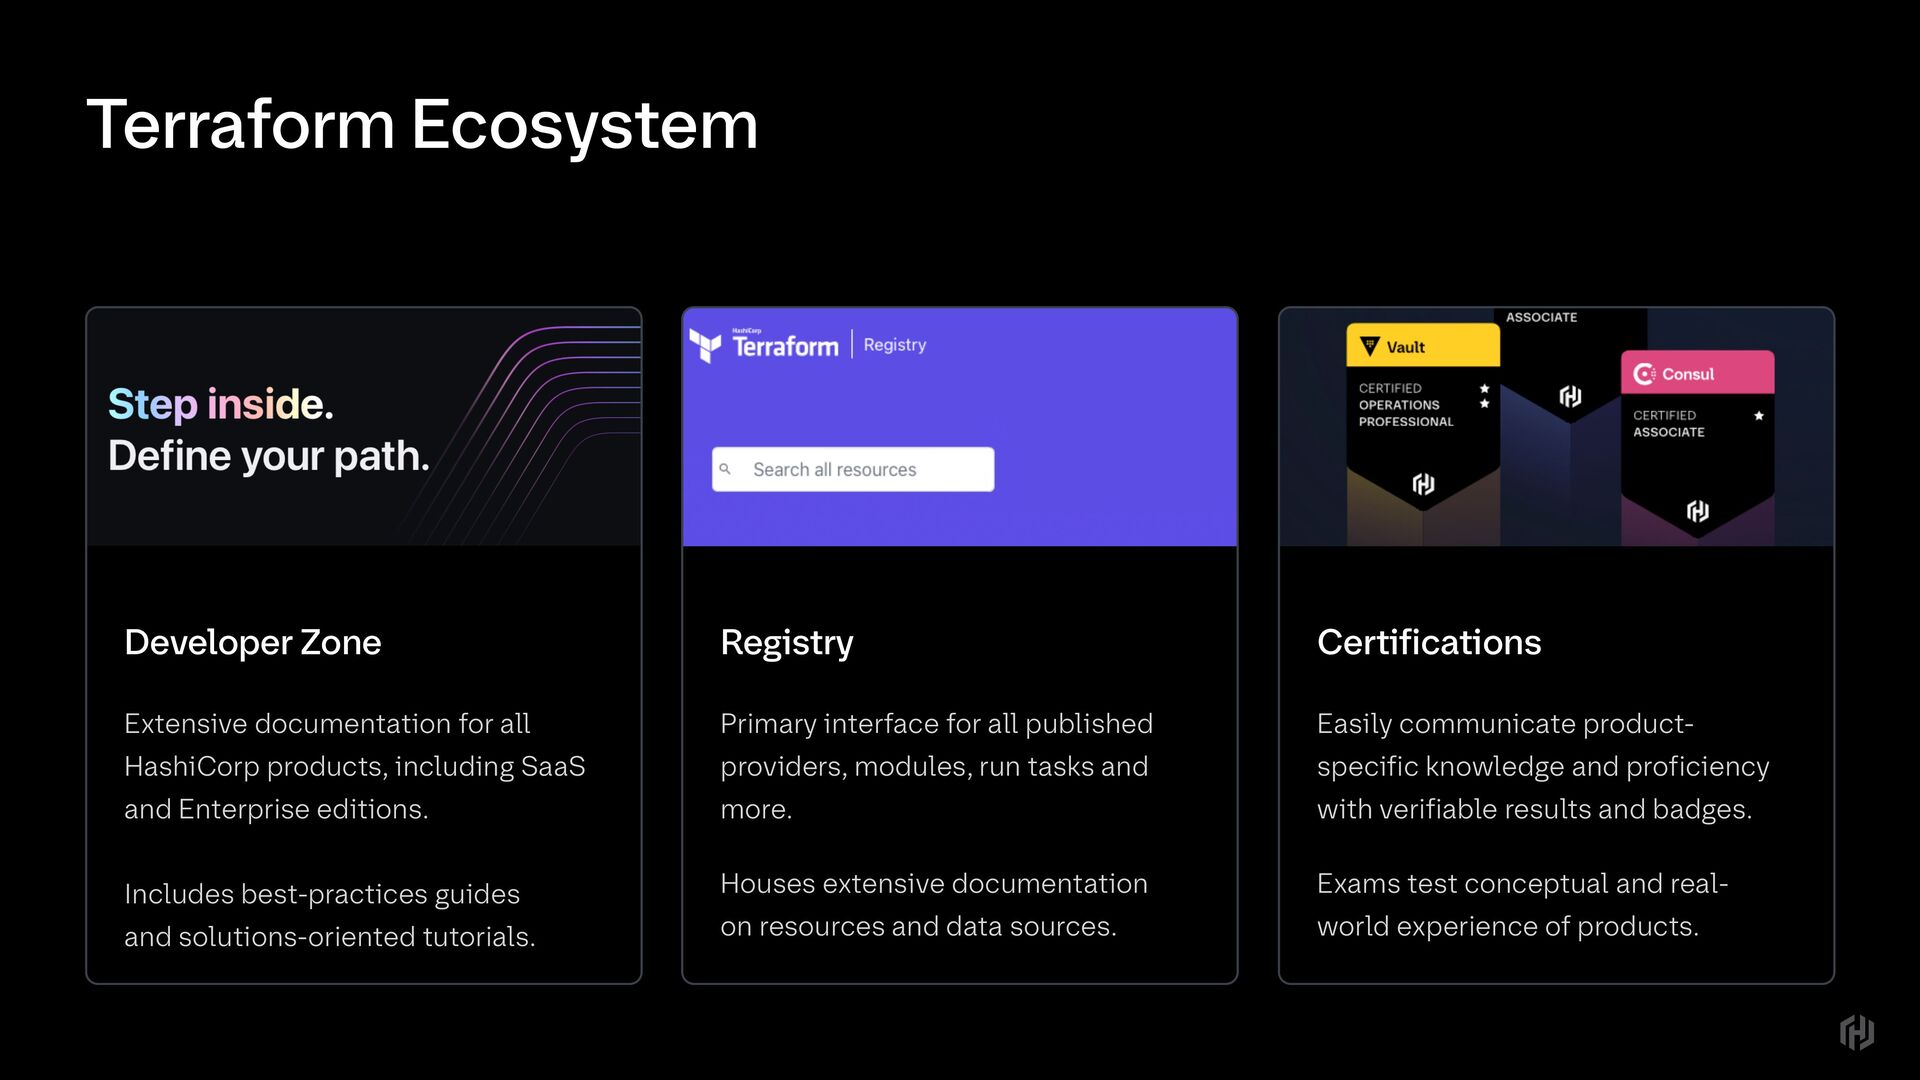
Task: Click 'Exams test conceptual and real-' paragraph
Action: point(1523,905)
